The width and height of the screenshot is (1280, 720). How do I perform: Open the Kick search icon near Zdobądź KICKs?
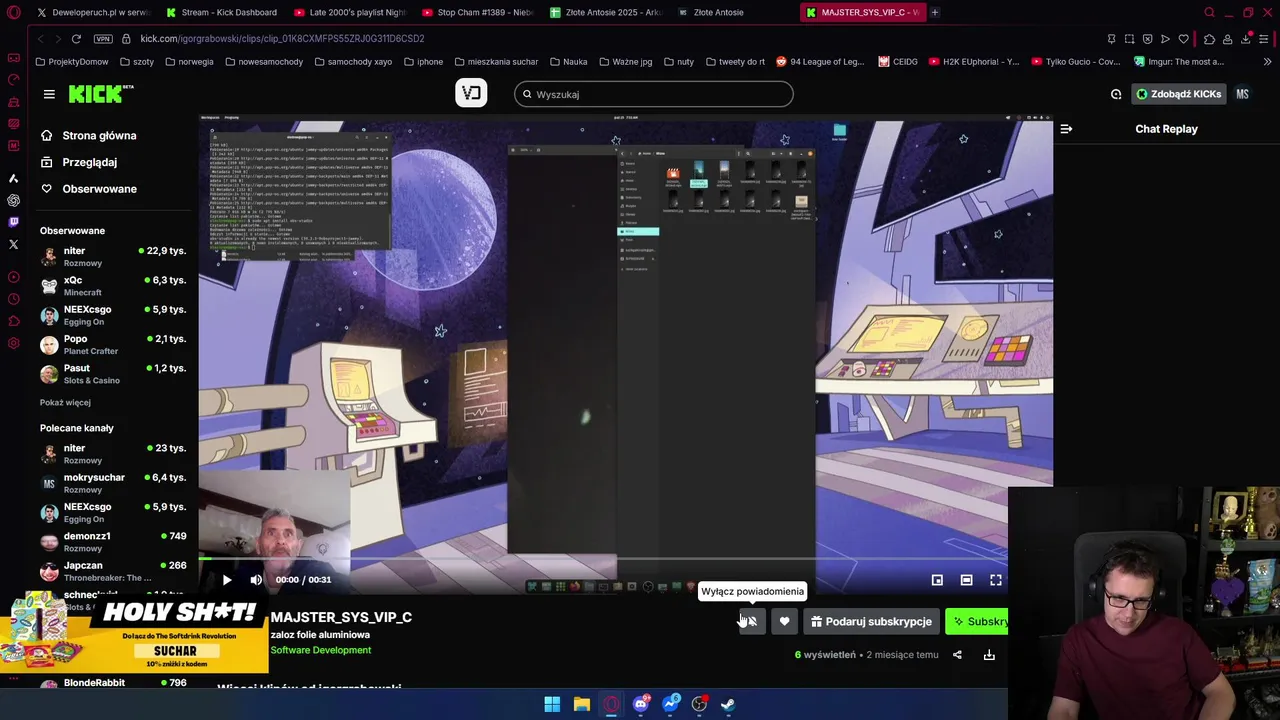coord(1116,94)
